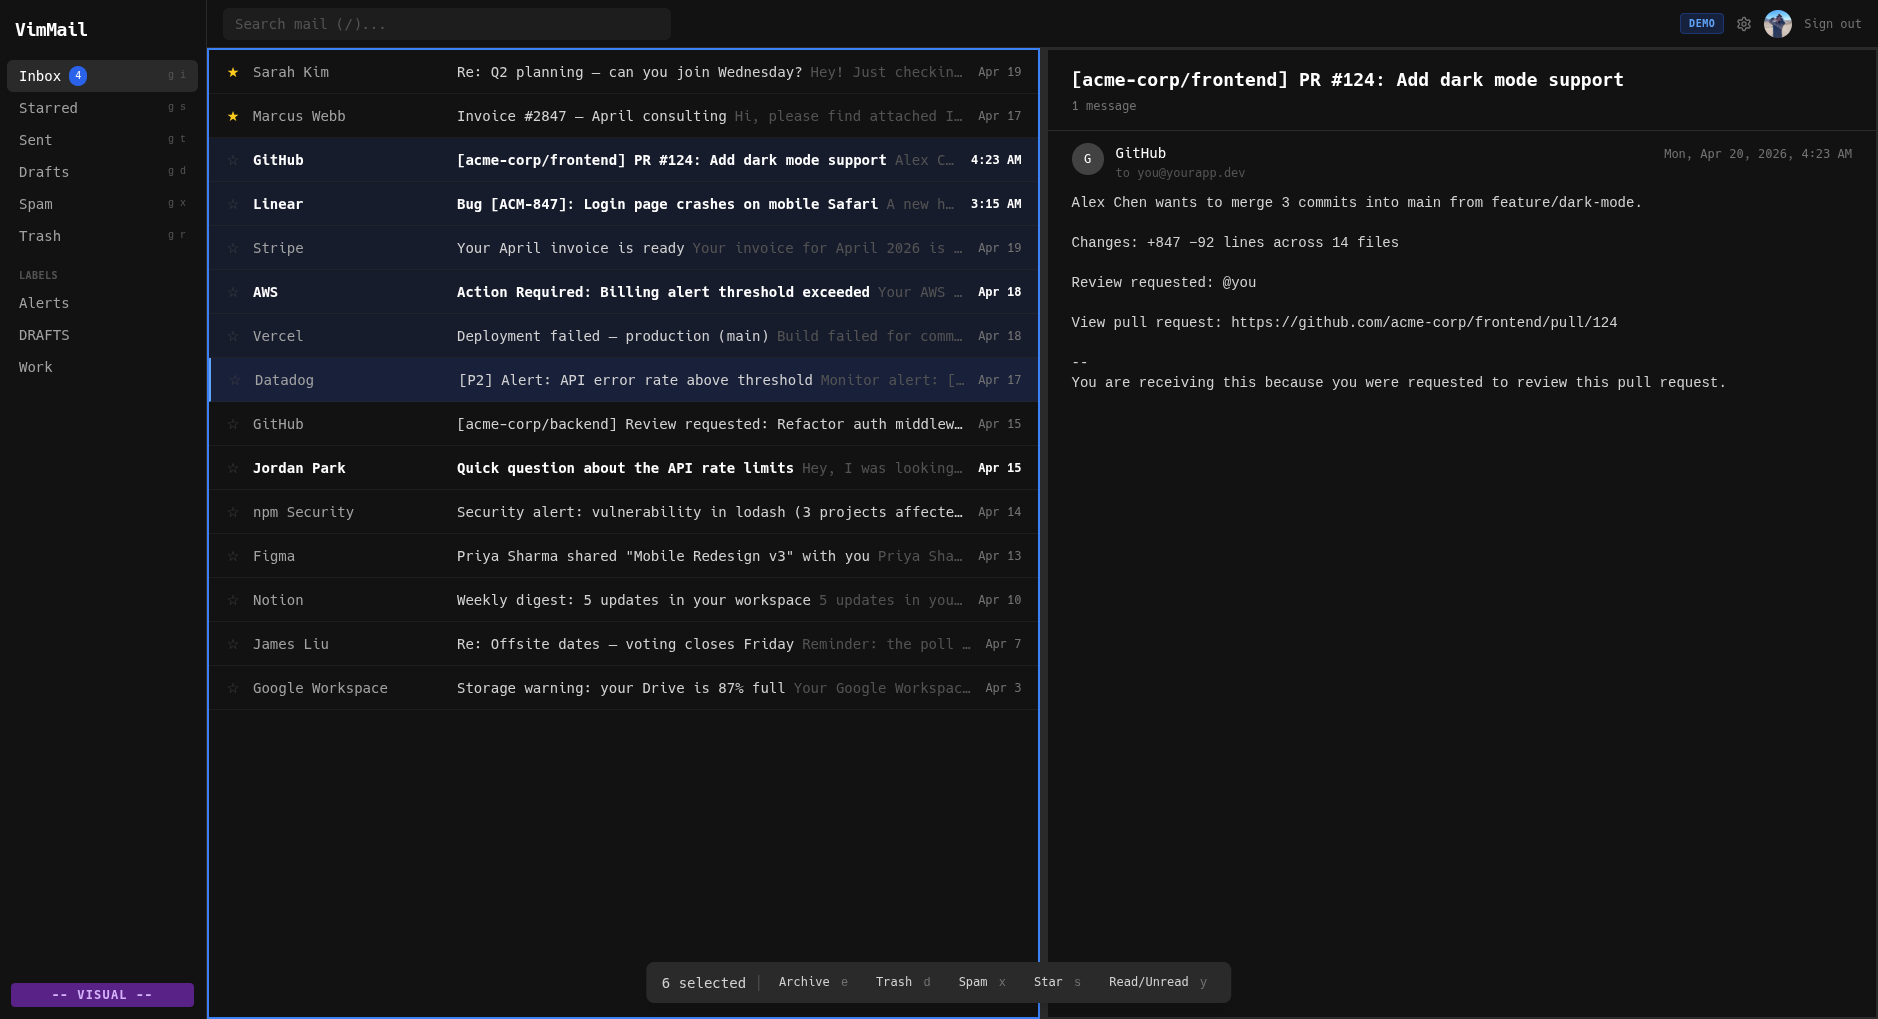The width and height of the screenshot is (1878, 1019).
Task: Archive the selected emails
Action: 804,982
